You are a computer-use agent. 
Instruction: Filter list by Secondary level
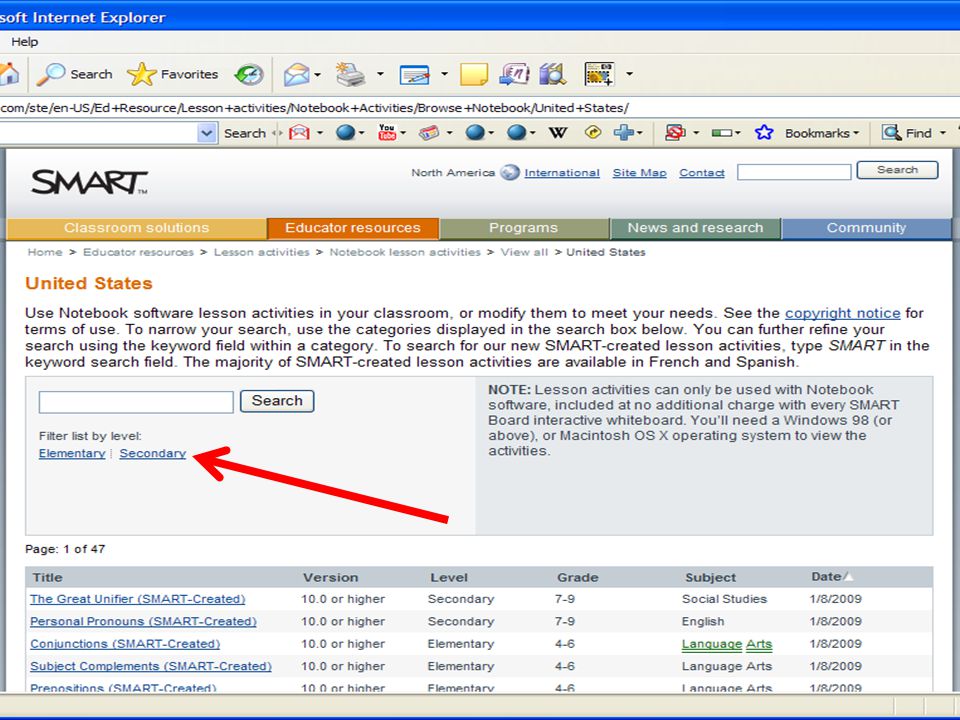[x=152, y=454]
